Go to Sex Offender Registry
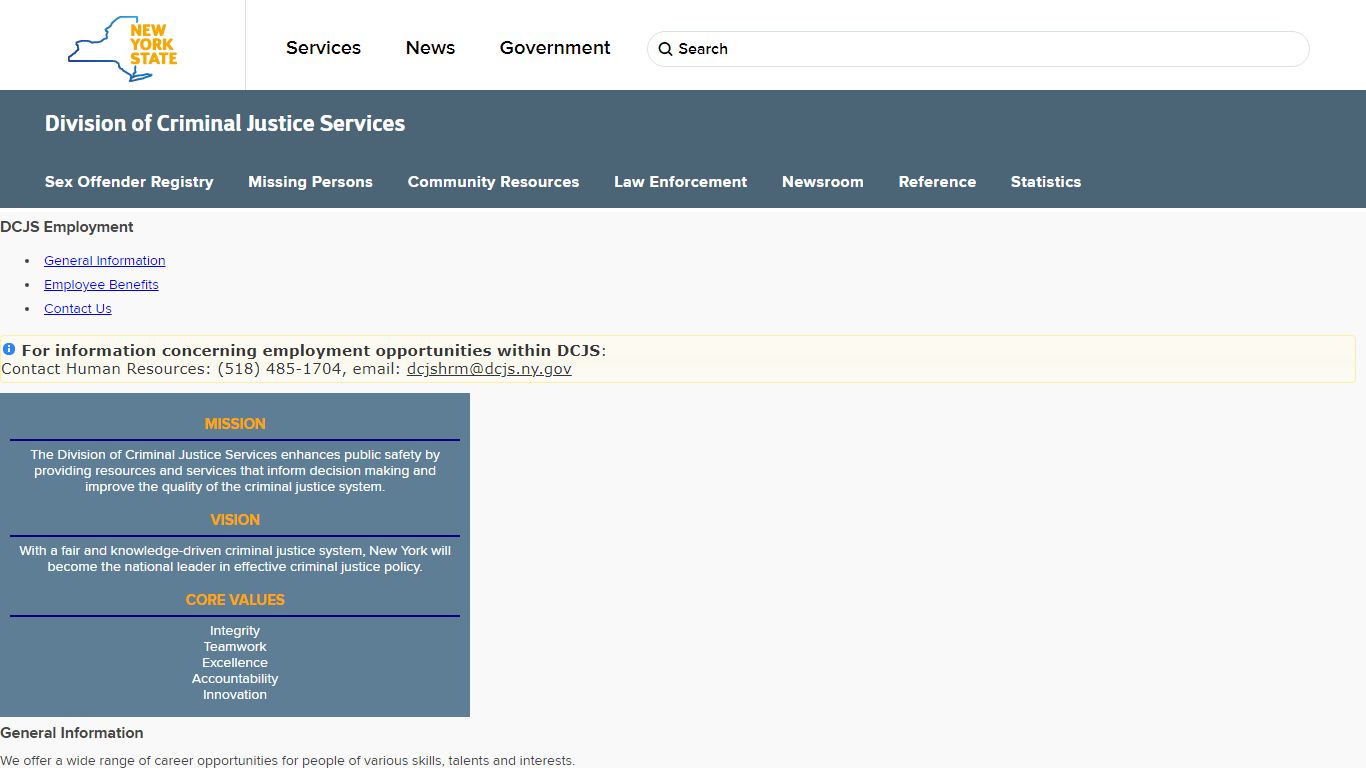The height and width of the screenshot is (768, 1366). point(129,182)
